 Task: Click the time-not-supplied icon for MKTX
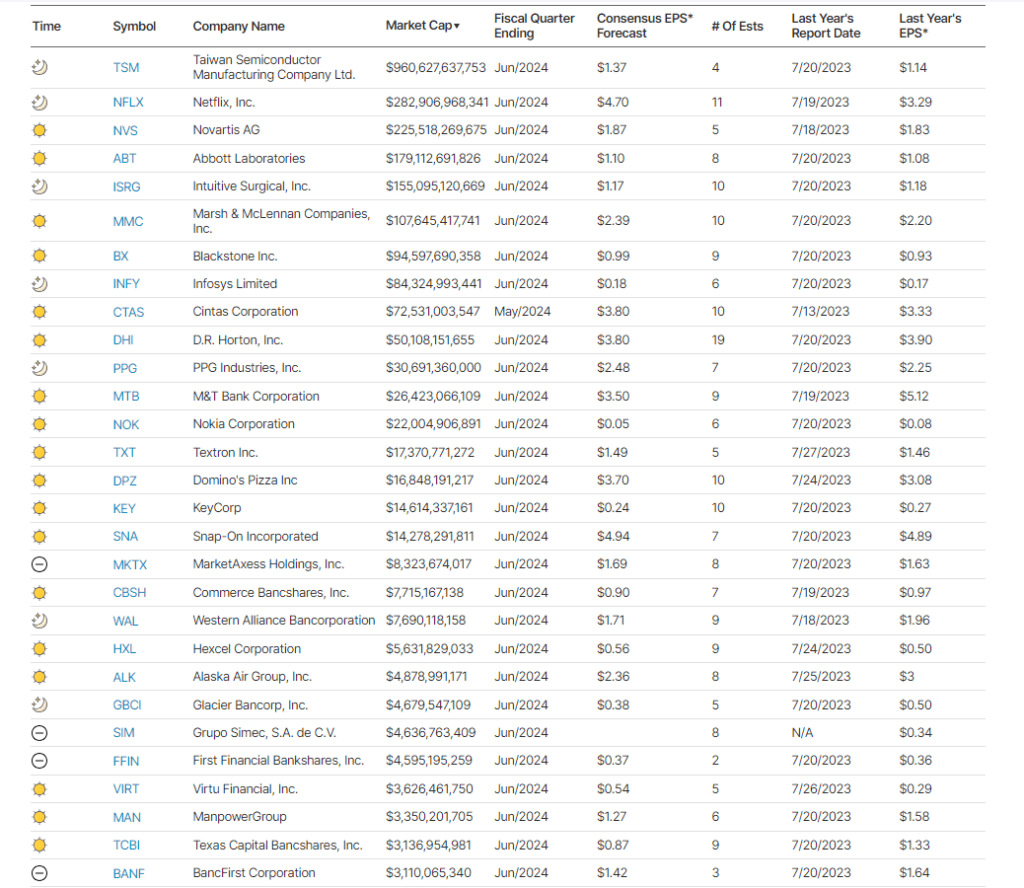(x=39, y=564)
